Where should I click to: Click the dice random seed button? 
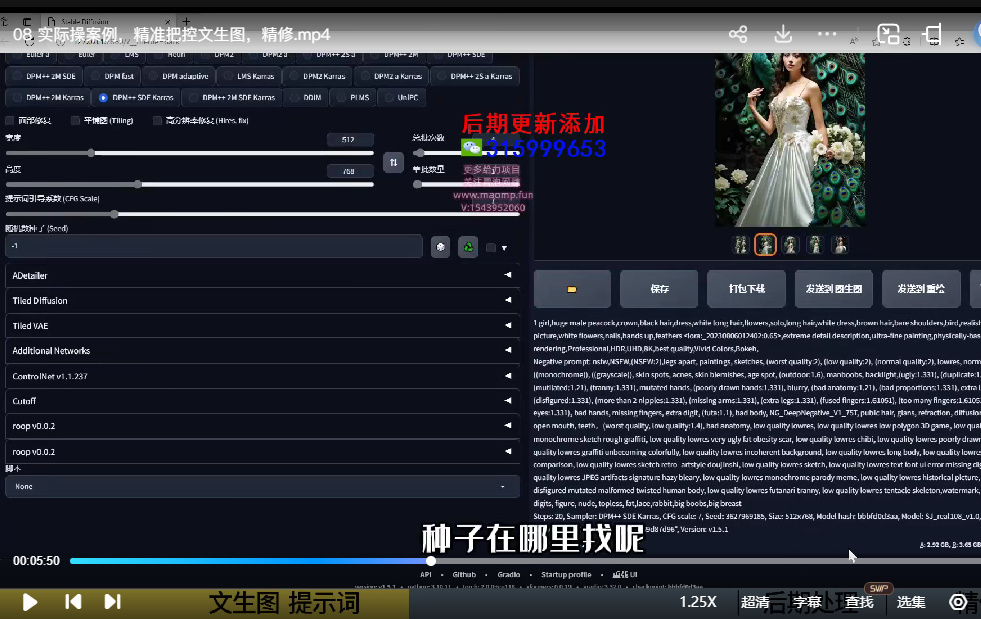tap(440, 247)
